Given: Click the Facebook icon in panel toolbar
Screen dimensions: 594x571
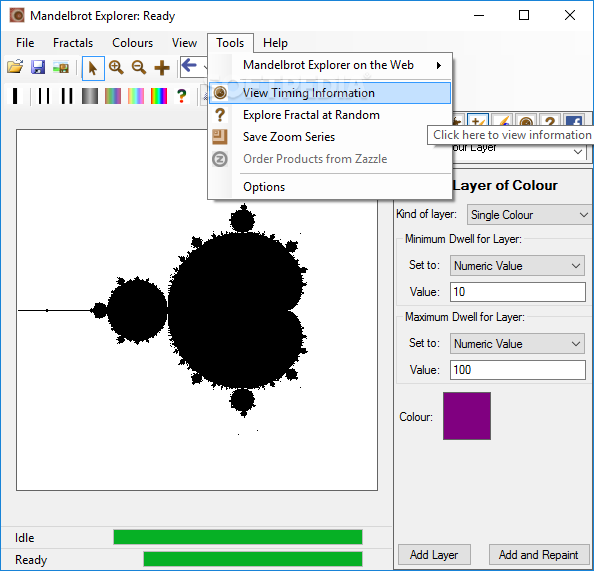Looking at the screenshot, I should 574,121.
